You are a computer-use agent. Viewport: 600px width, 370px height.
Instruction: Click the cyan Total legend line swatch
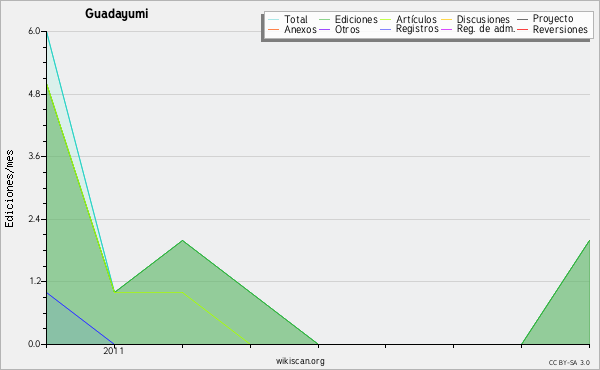[274, 19]
